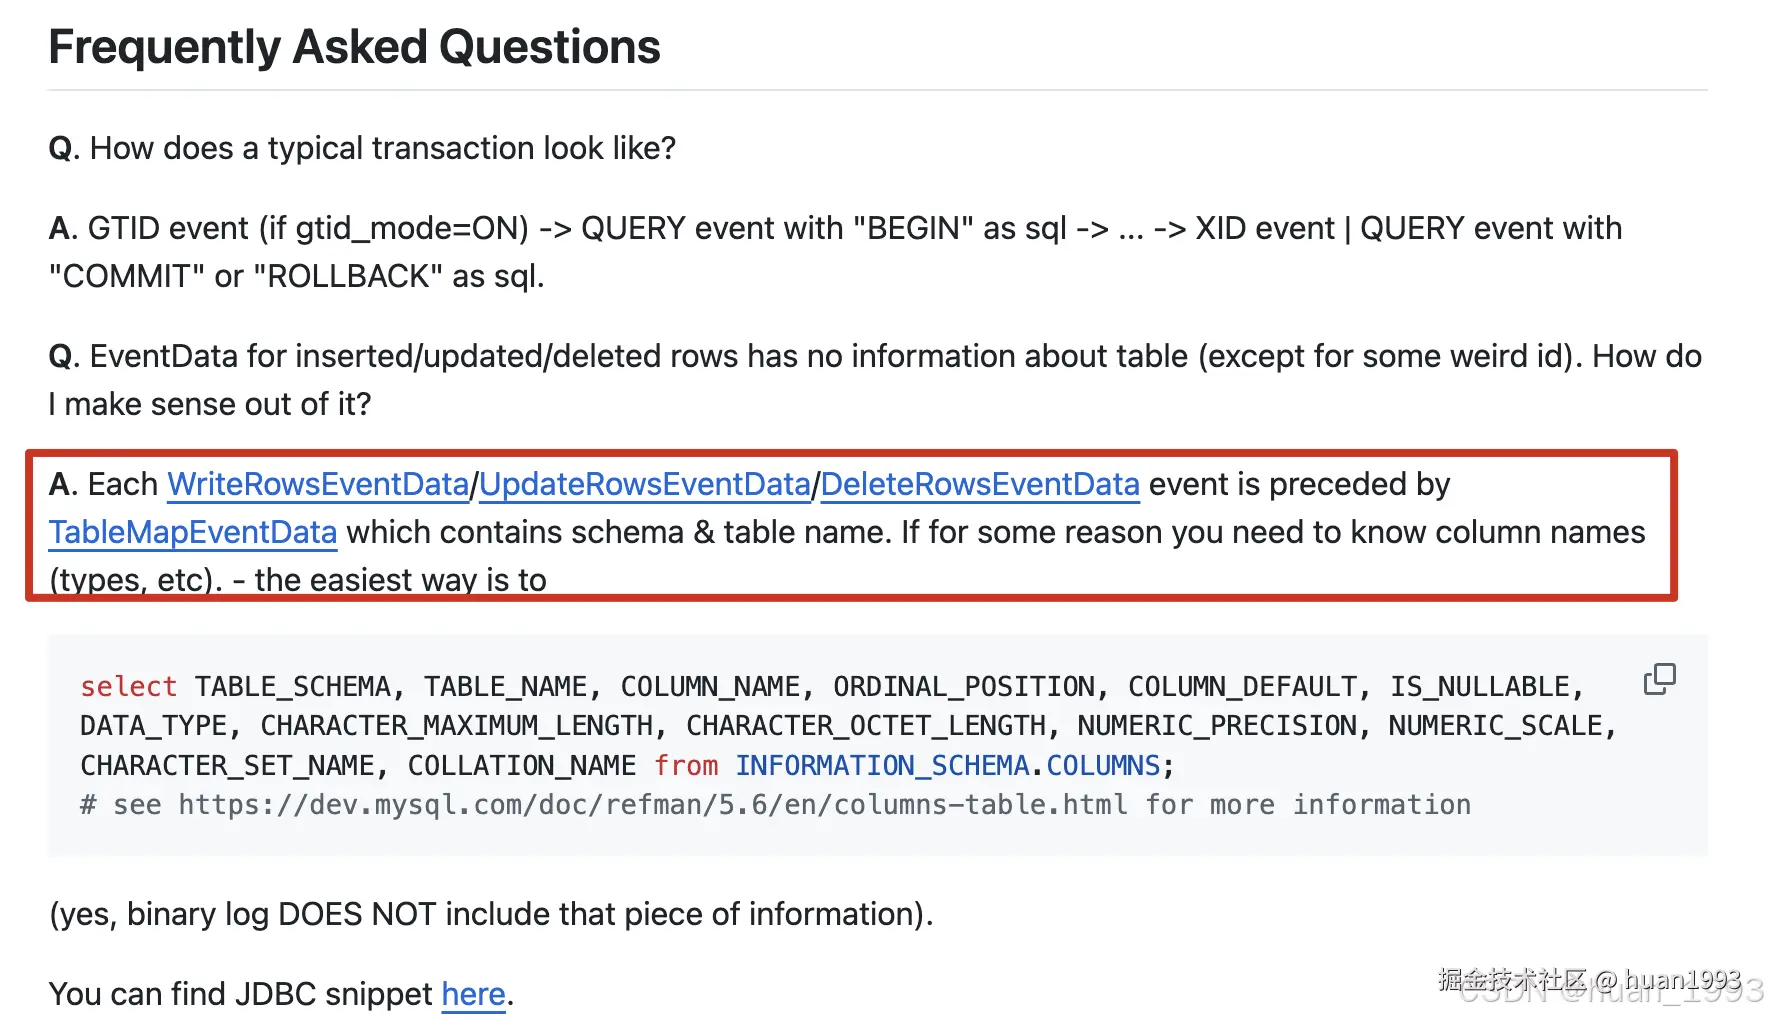The image size is (1768, 1020).
Task: Follow the DeleteRowsEventData link
Action: coord(980,485)
